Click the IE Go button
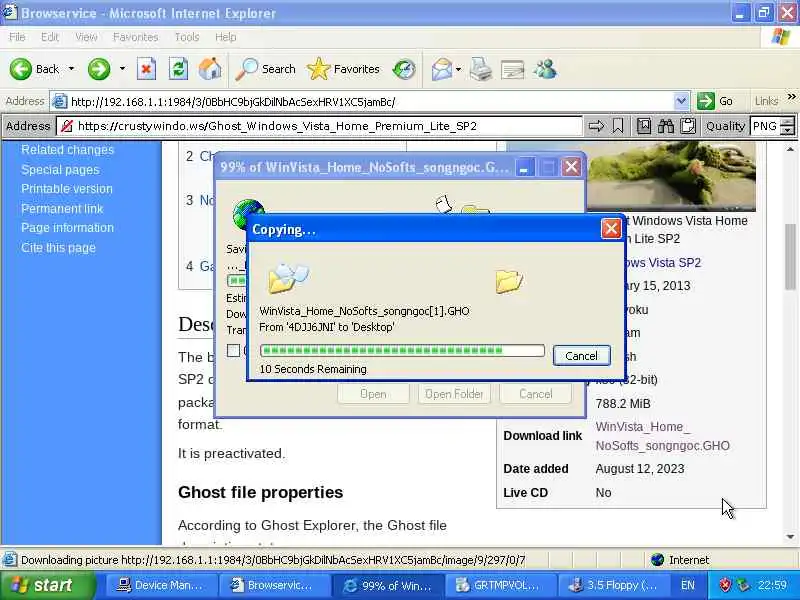This screenshot has width=800, height=600. coord(716,101)
